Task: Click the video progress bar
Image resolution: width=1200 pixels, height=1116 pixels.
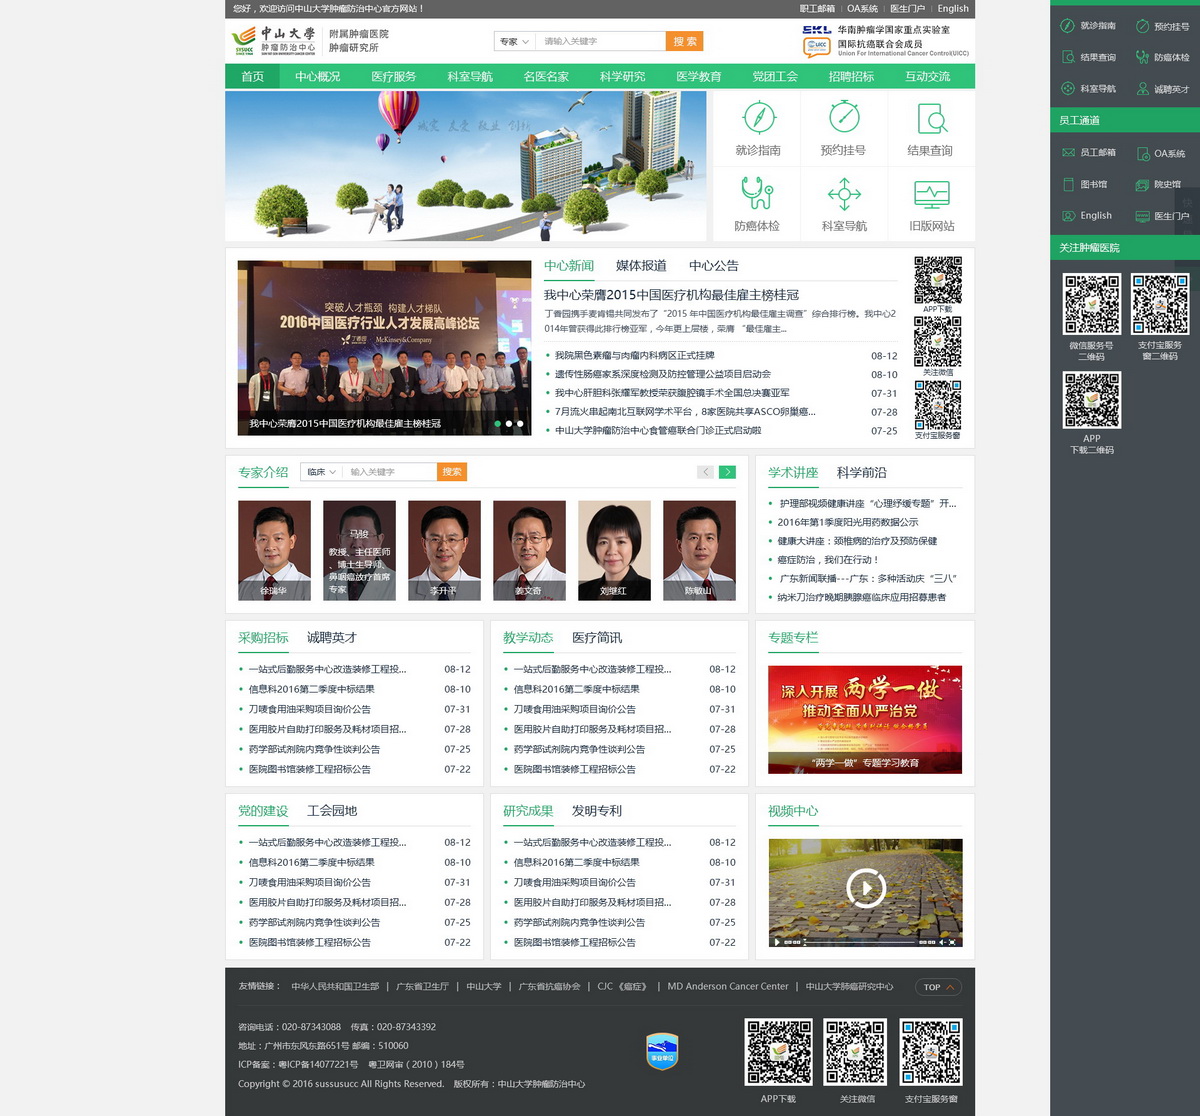Action: click(859, 942)
